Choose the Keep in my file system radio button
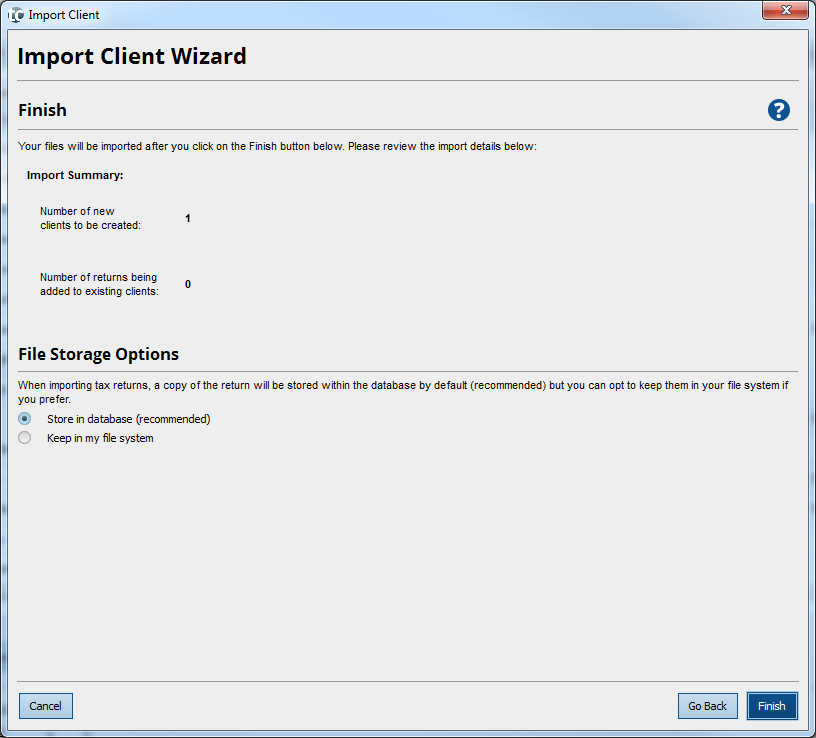The height and width of the screenshot is (738, 816). pyautogui.click(x=25, y=438)
